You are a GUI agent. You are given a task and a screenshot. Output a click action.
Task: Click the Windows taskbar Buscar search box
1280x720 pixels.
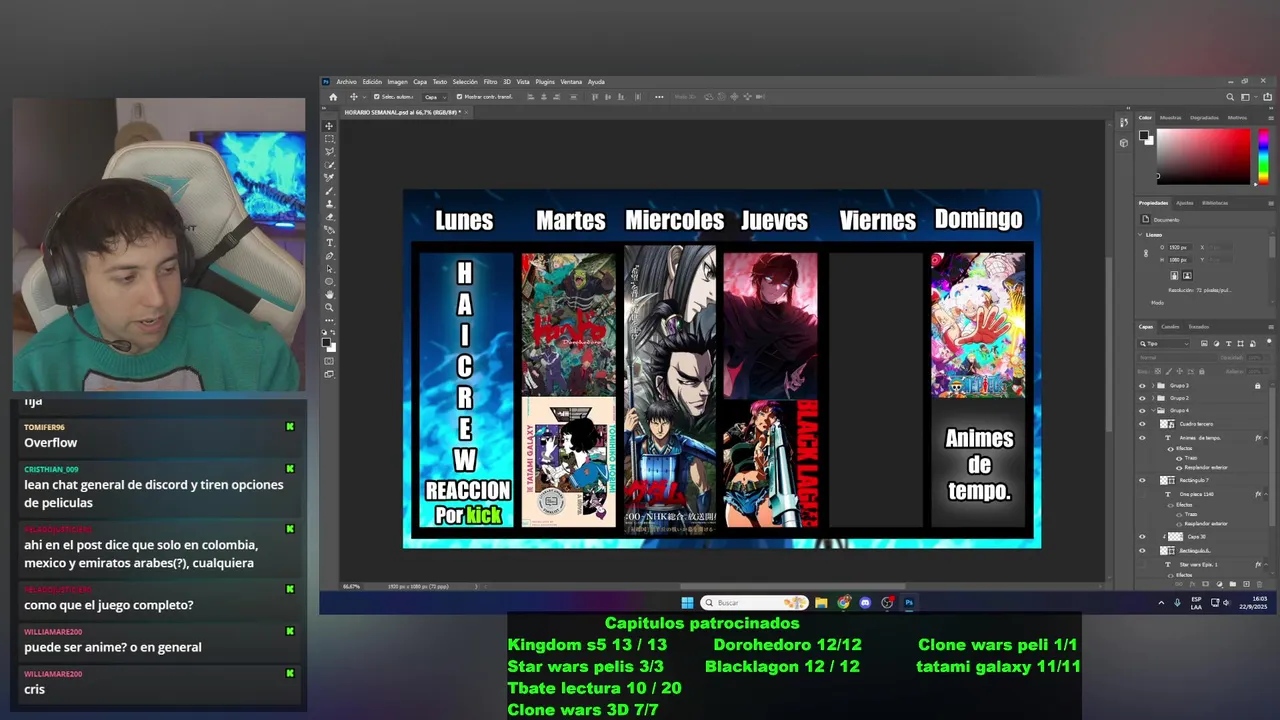tap(754, 603)
